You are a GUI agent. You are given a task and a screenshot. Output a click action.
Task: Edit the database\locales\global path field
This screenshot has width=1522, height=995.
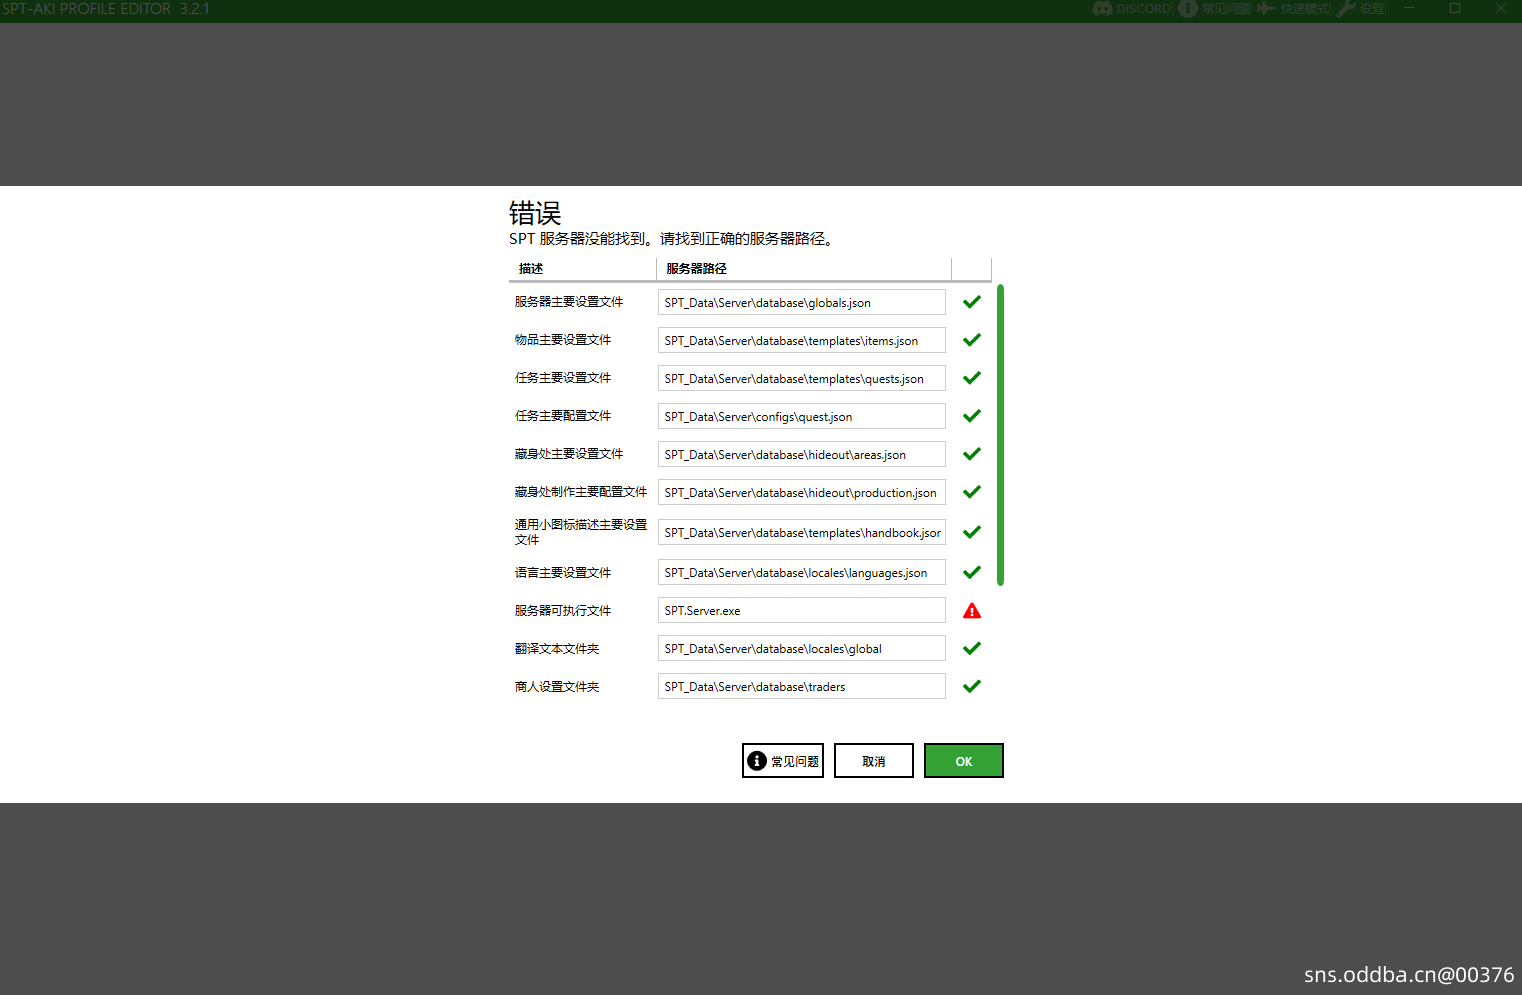[802, 648]
